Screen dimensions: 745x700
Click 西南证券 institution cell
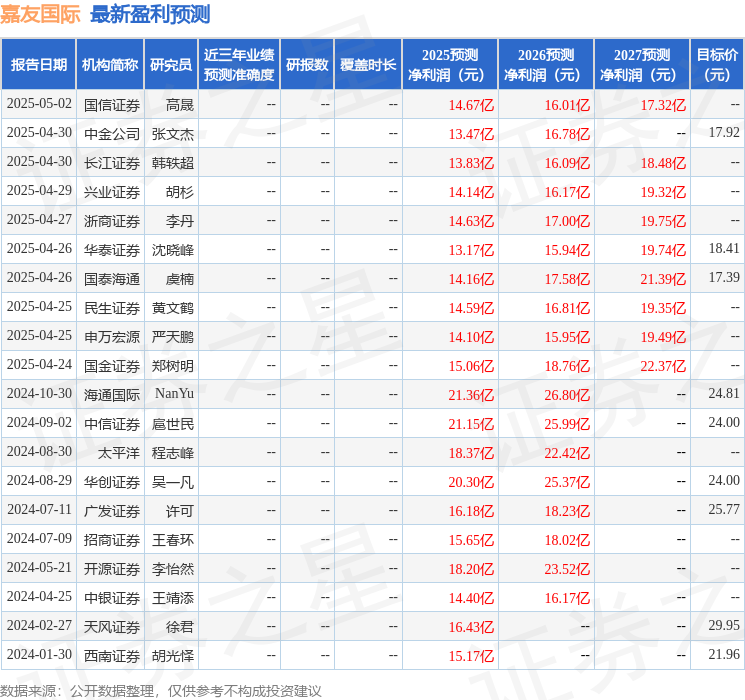(112, 655)
